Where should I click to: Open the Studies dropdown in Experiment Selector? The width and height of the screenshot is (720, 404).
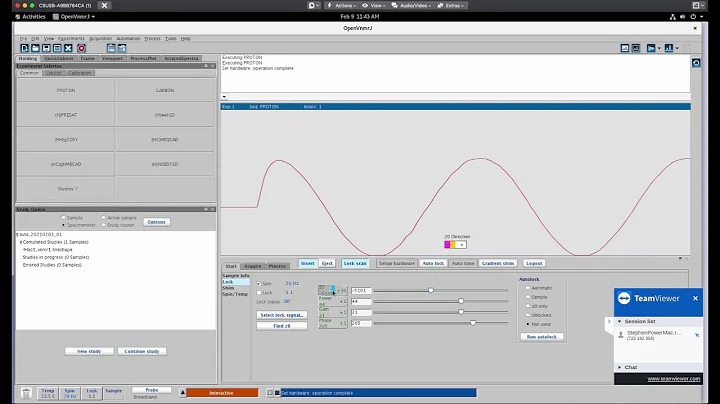(68, 189)
